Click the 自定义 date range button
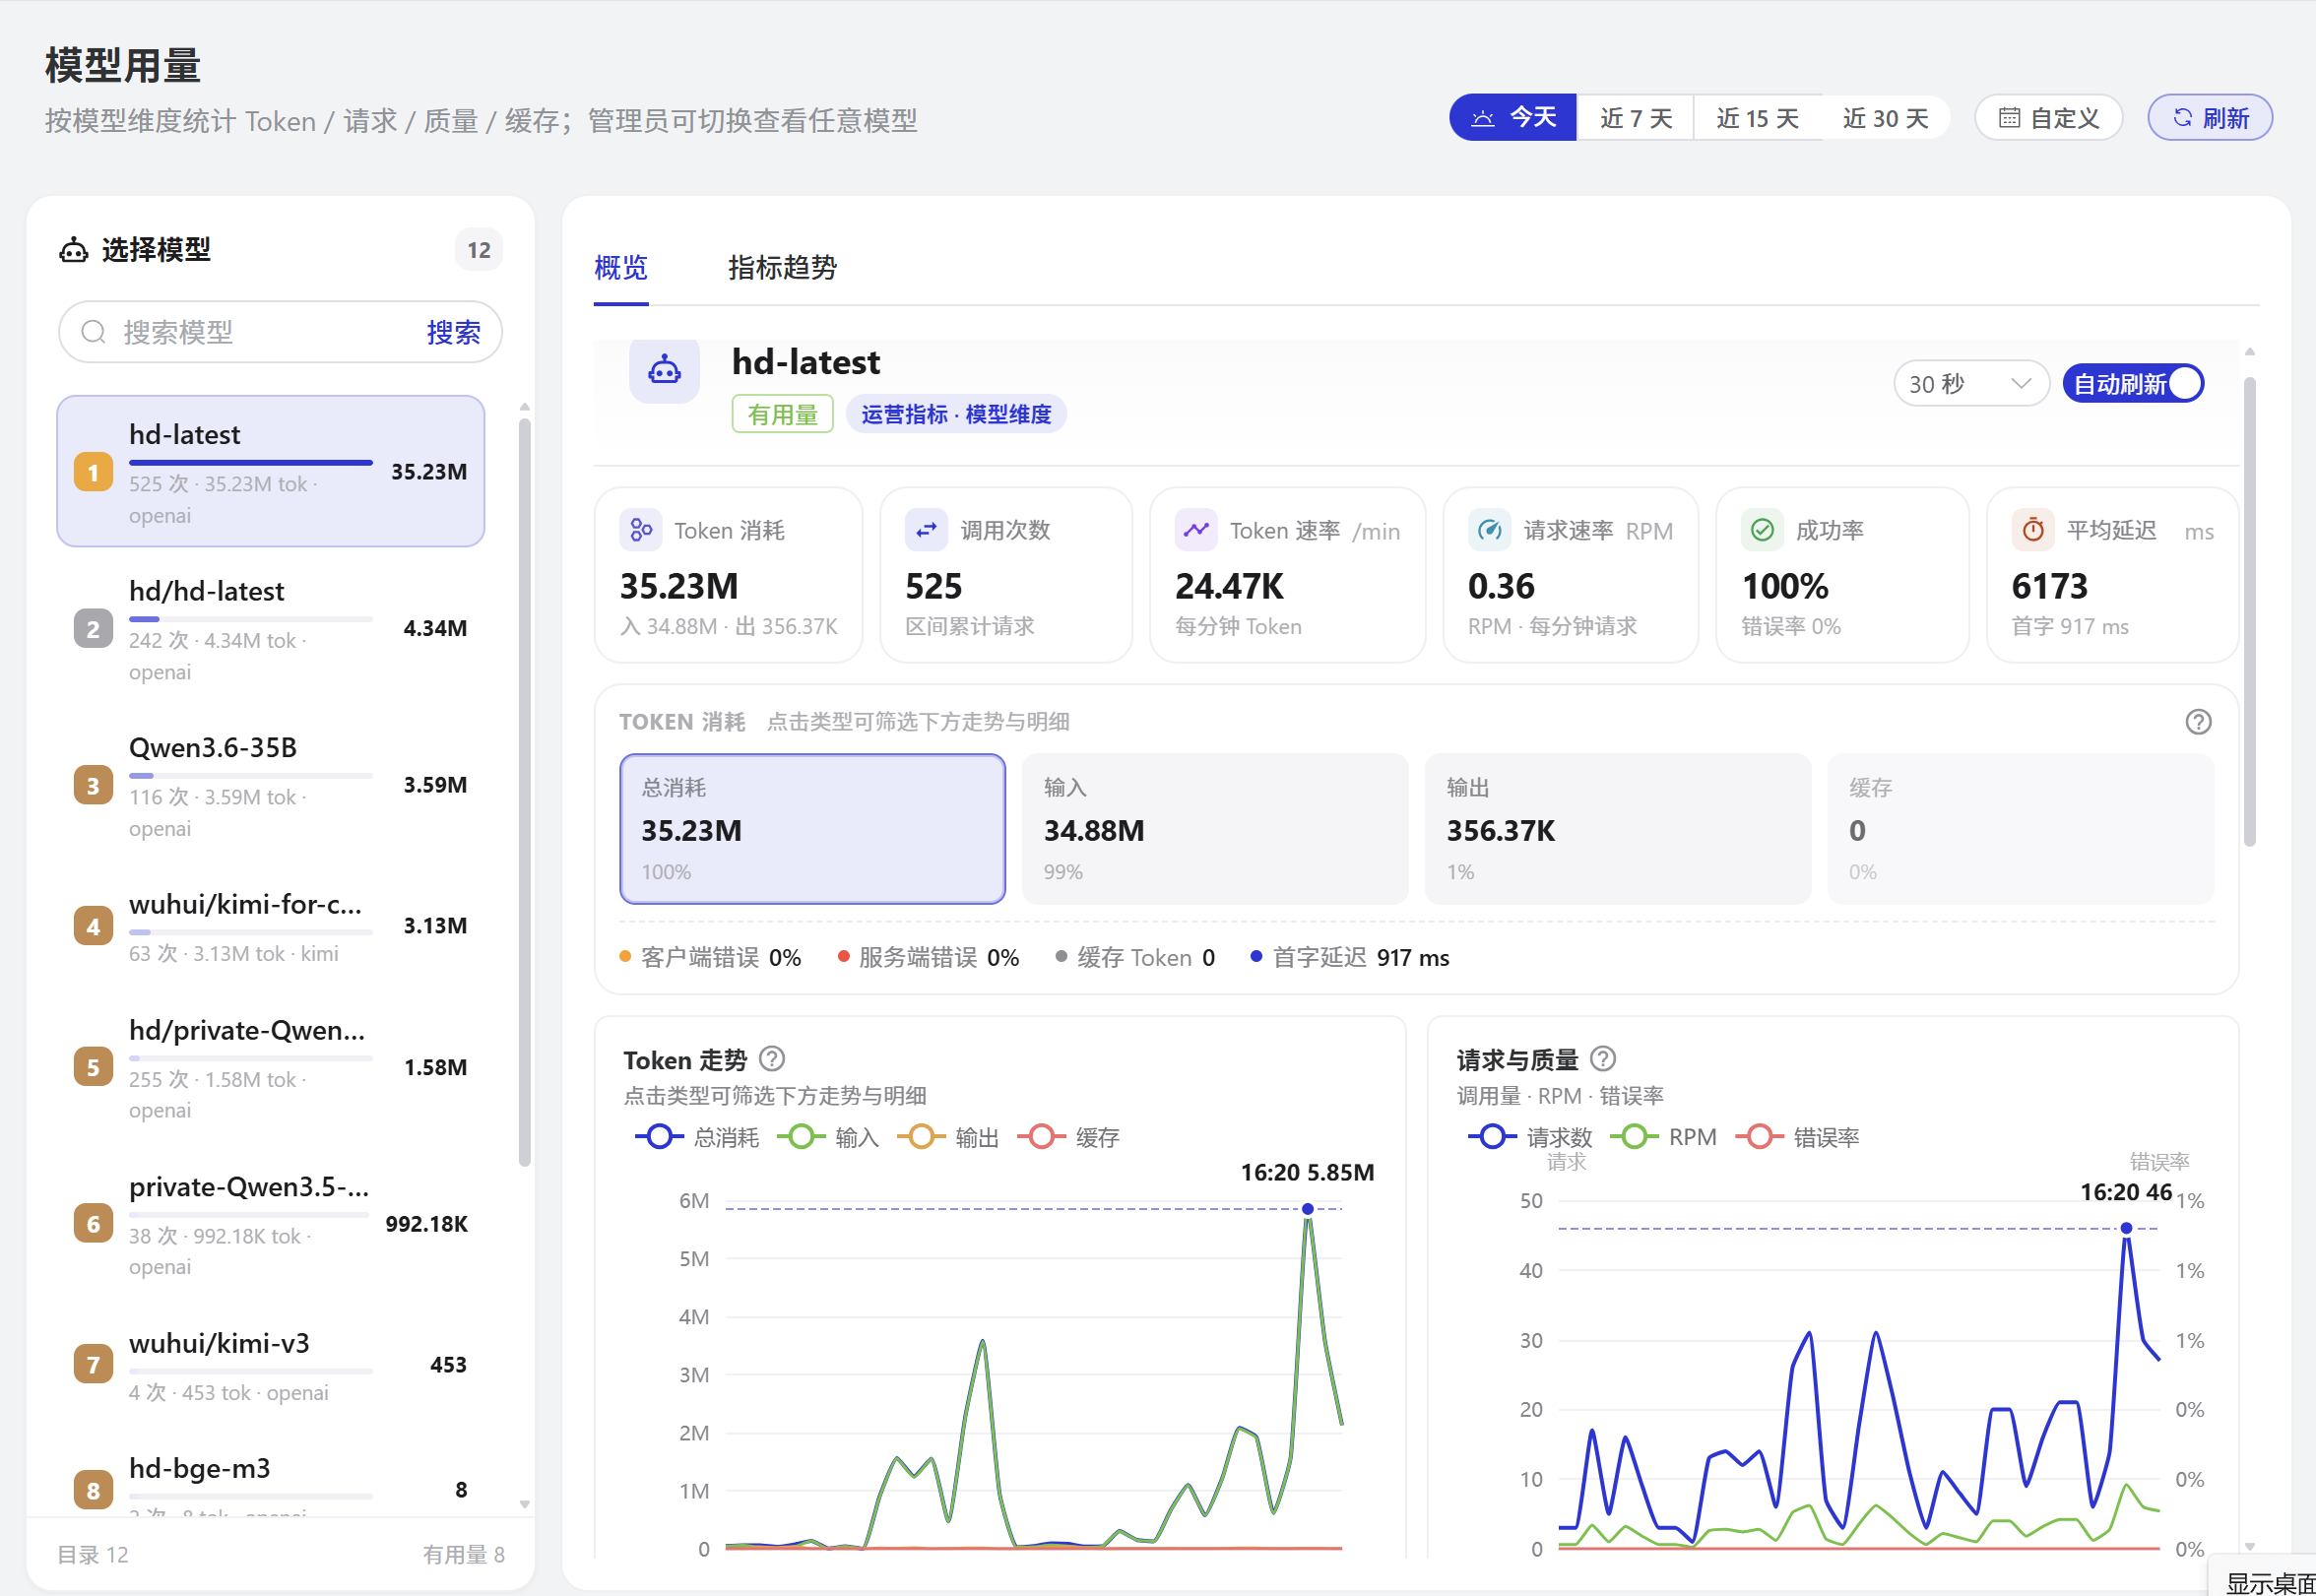 tap(2048, 118)
